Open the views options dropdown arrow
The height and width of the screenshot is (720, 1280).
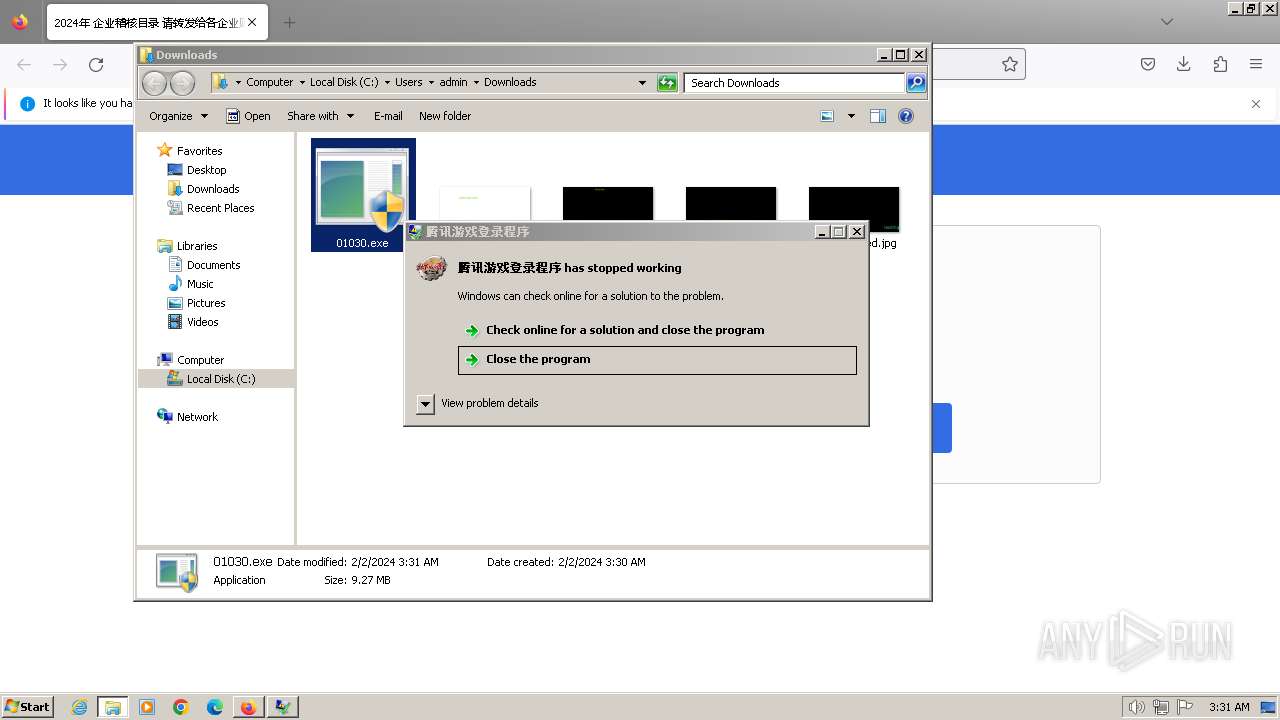point(851,116)
